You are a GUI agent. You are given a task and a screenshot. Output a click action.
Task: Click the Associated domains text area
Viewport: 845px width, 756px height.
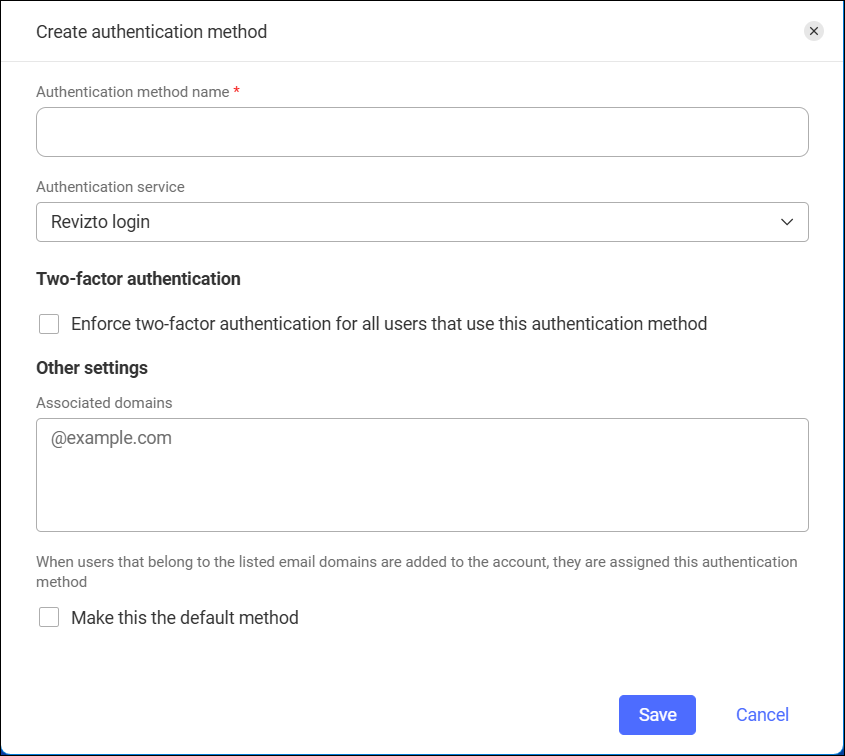coord(422,475)
